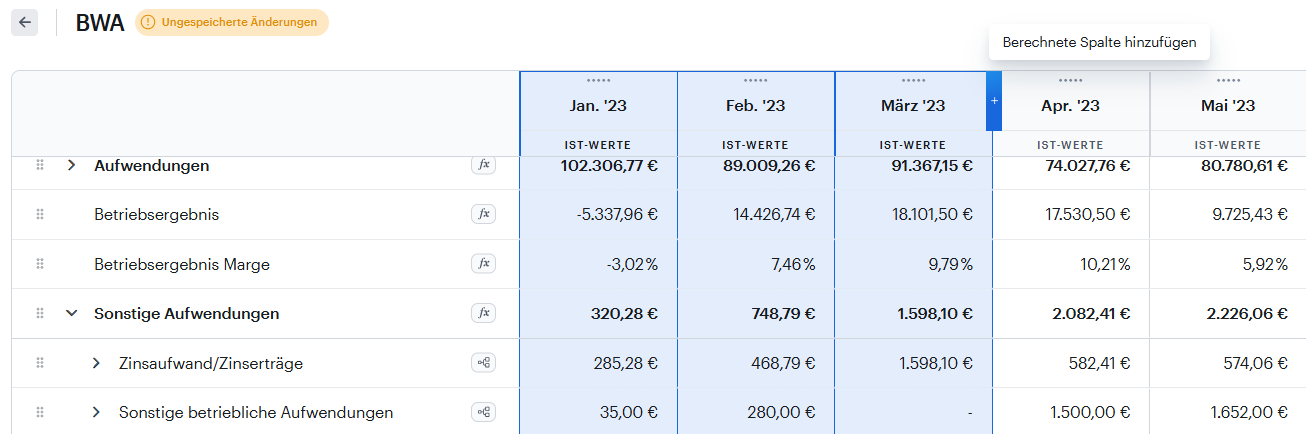Click the Apr. '23 Zinsaufwand value 582,41 €
1306x434 pixels.
point(1099,363)
